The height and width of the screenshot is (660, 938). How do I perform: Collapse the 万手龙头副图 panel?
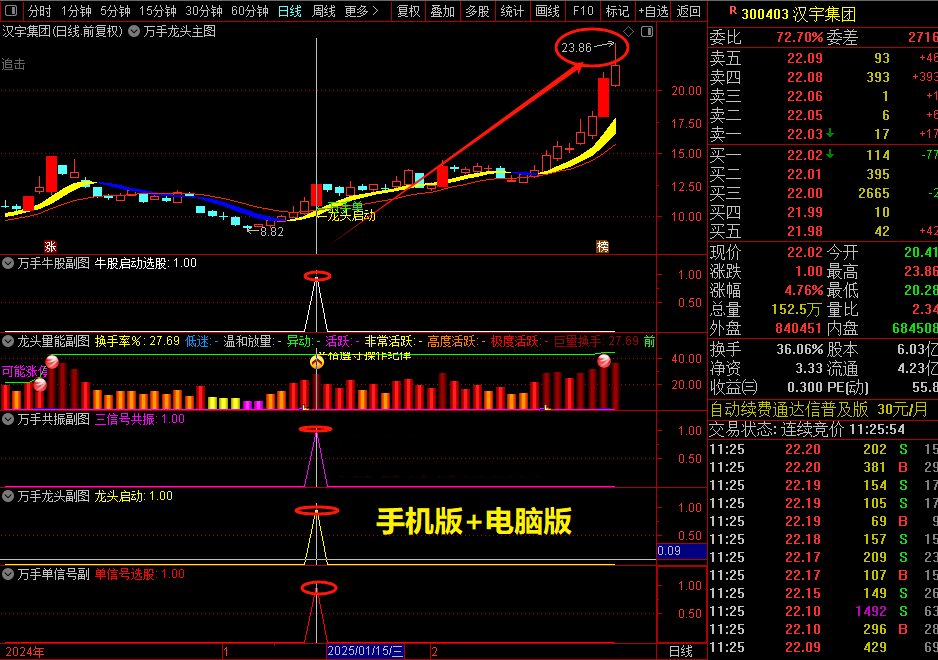tap(8, 494)
